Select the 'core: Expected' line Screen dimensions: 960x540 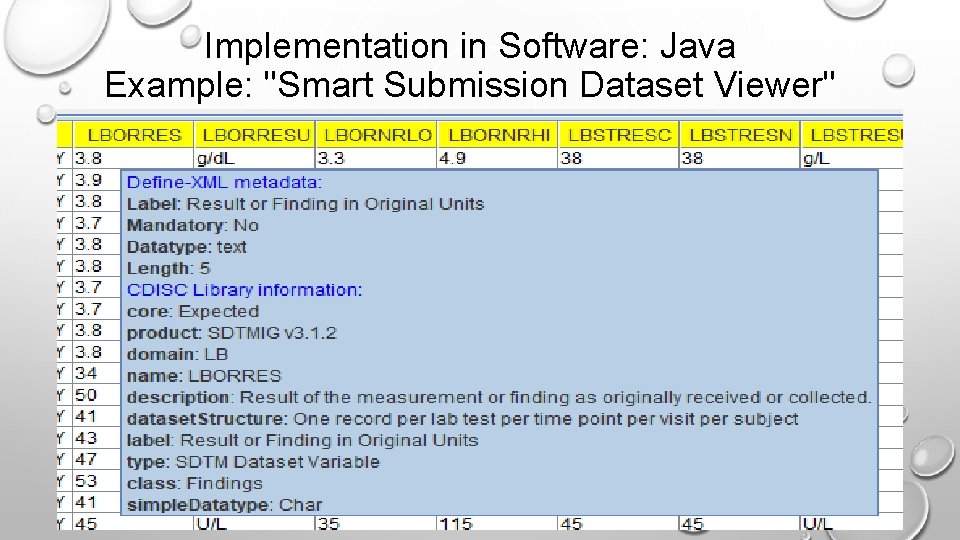193,311
